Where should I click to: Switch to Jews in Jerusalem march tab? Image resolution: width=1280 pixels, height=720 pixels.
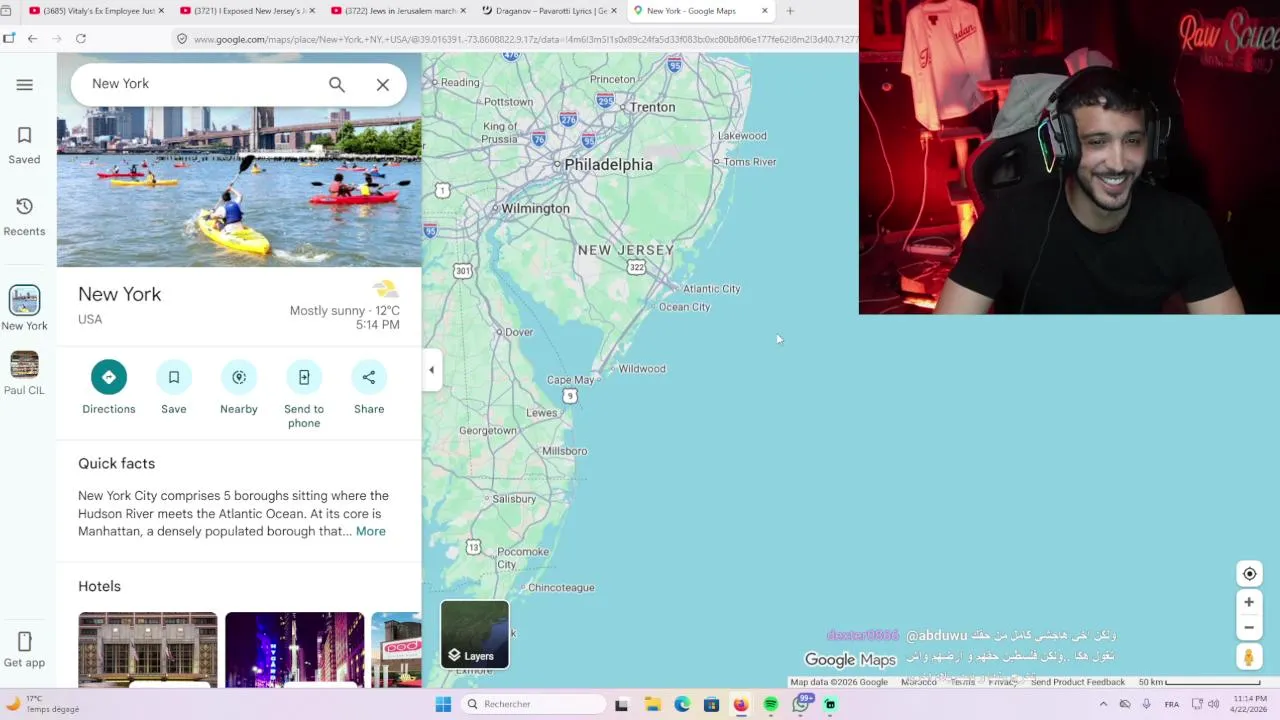[x=398, y=11]
